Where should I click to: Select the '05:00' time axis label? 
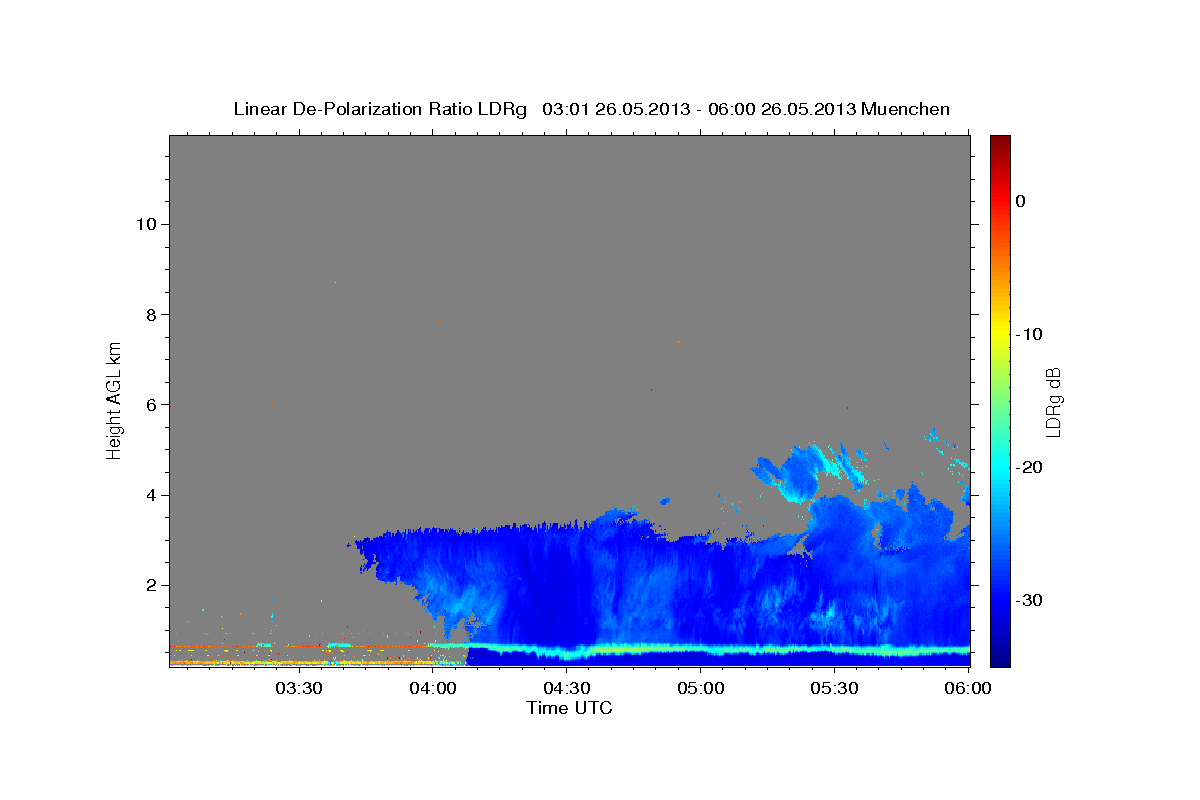coord(701,689)
